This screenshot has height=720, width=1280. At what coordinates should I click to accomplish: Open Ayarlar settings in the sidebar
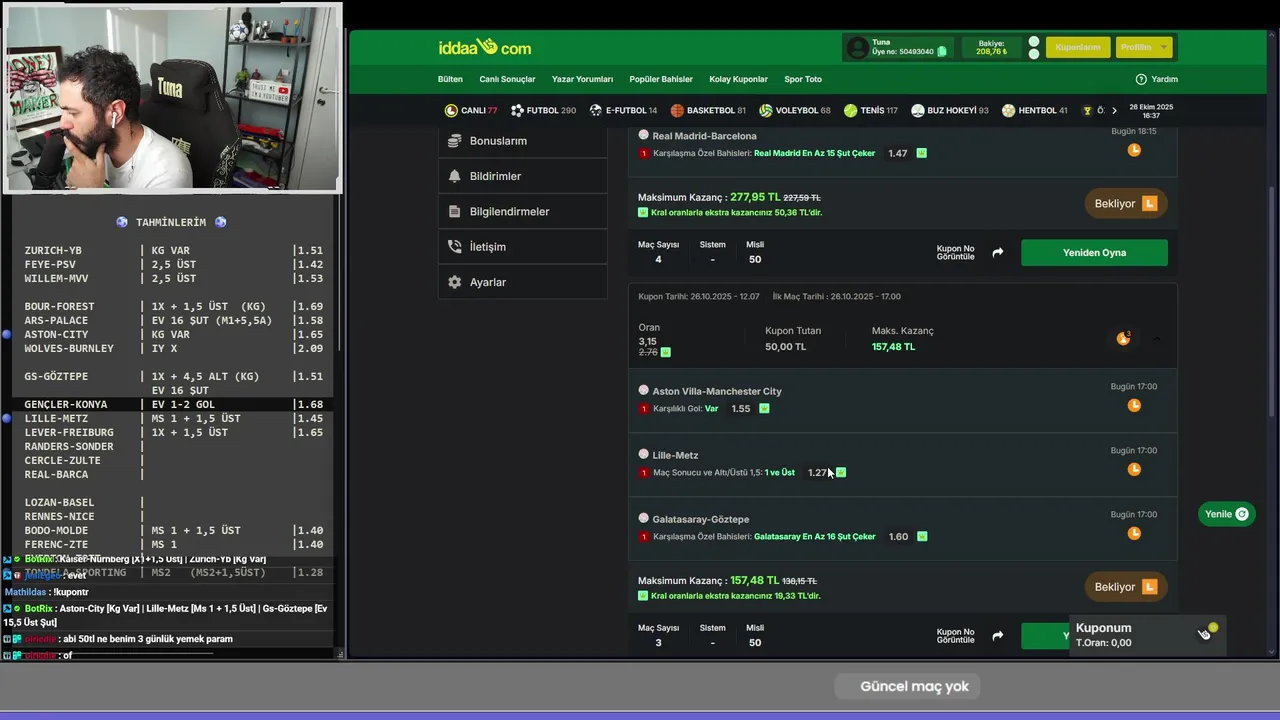522,282
